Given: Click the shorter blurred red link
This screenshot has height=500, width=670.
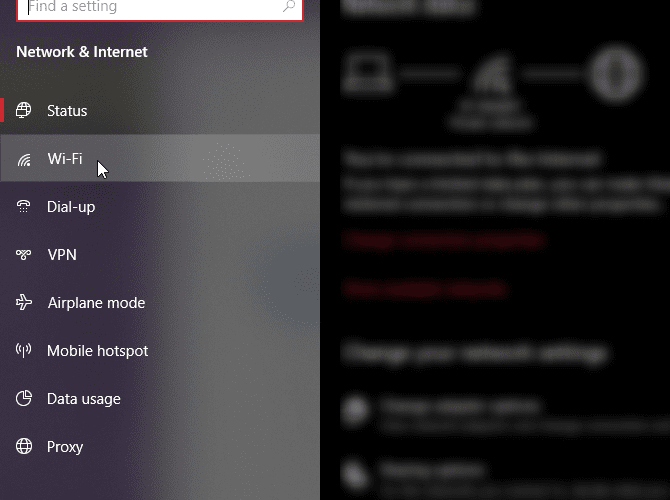Looking at the screenshot, I should point(425,289).
